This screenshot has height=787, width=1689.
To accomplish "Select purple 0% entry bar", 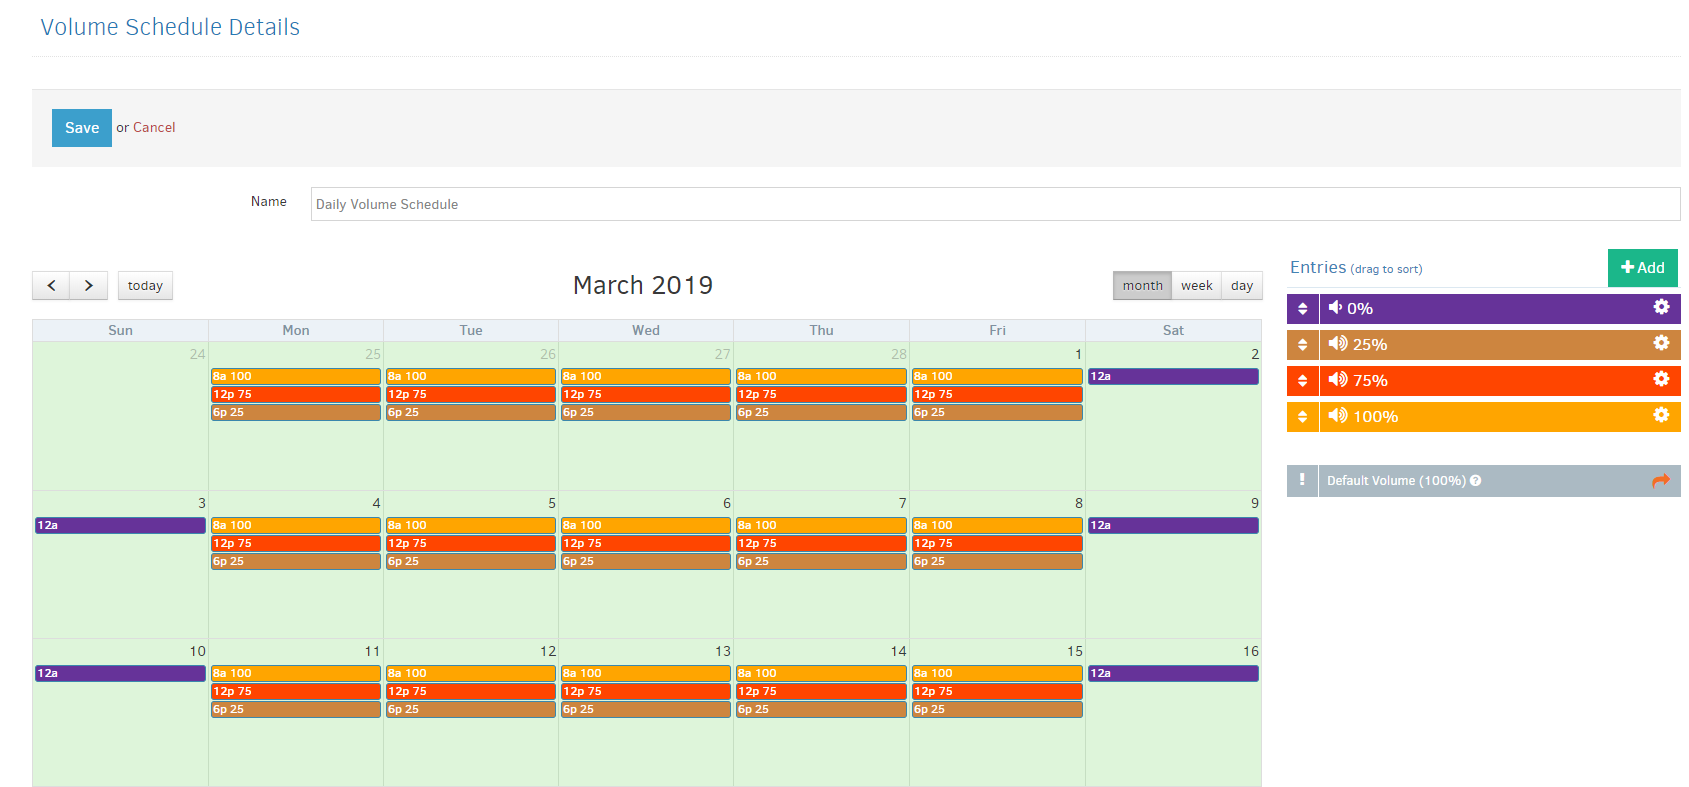I will (x=1484, y=309).
